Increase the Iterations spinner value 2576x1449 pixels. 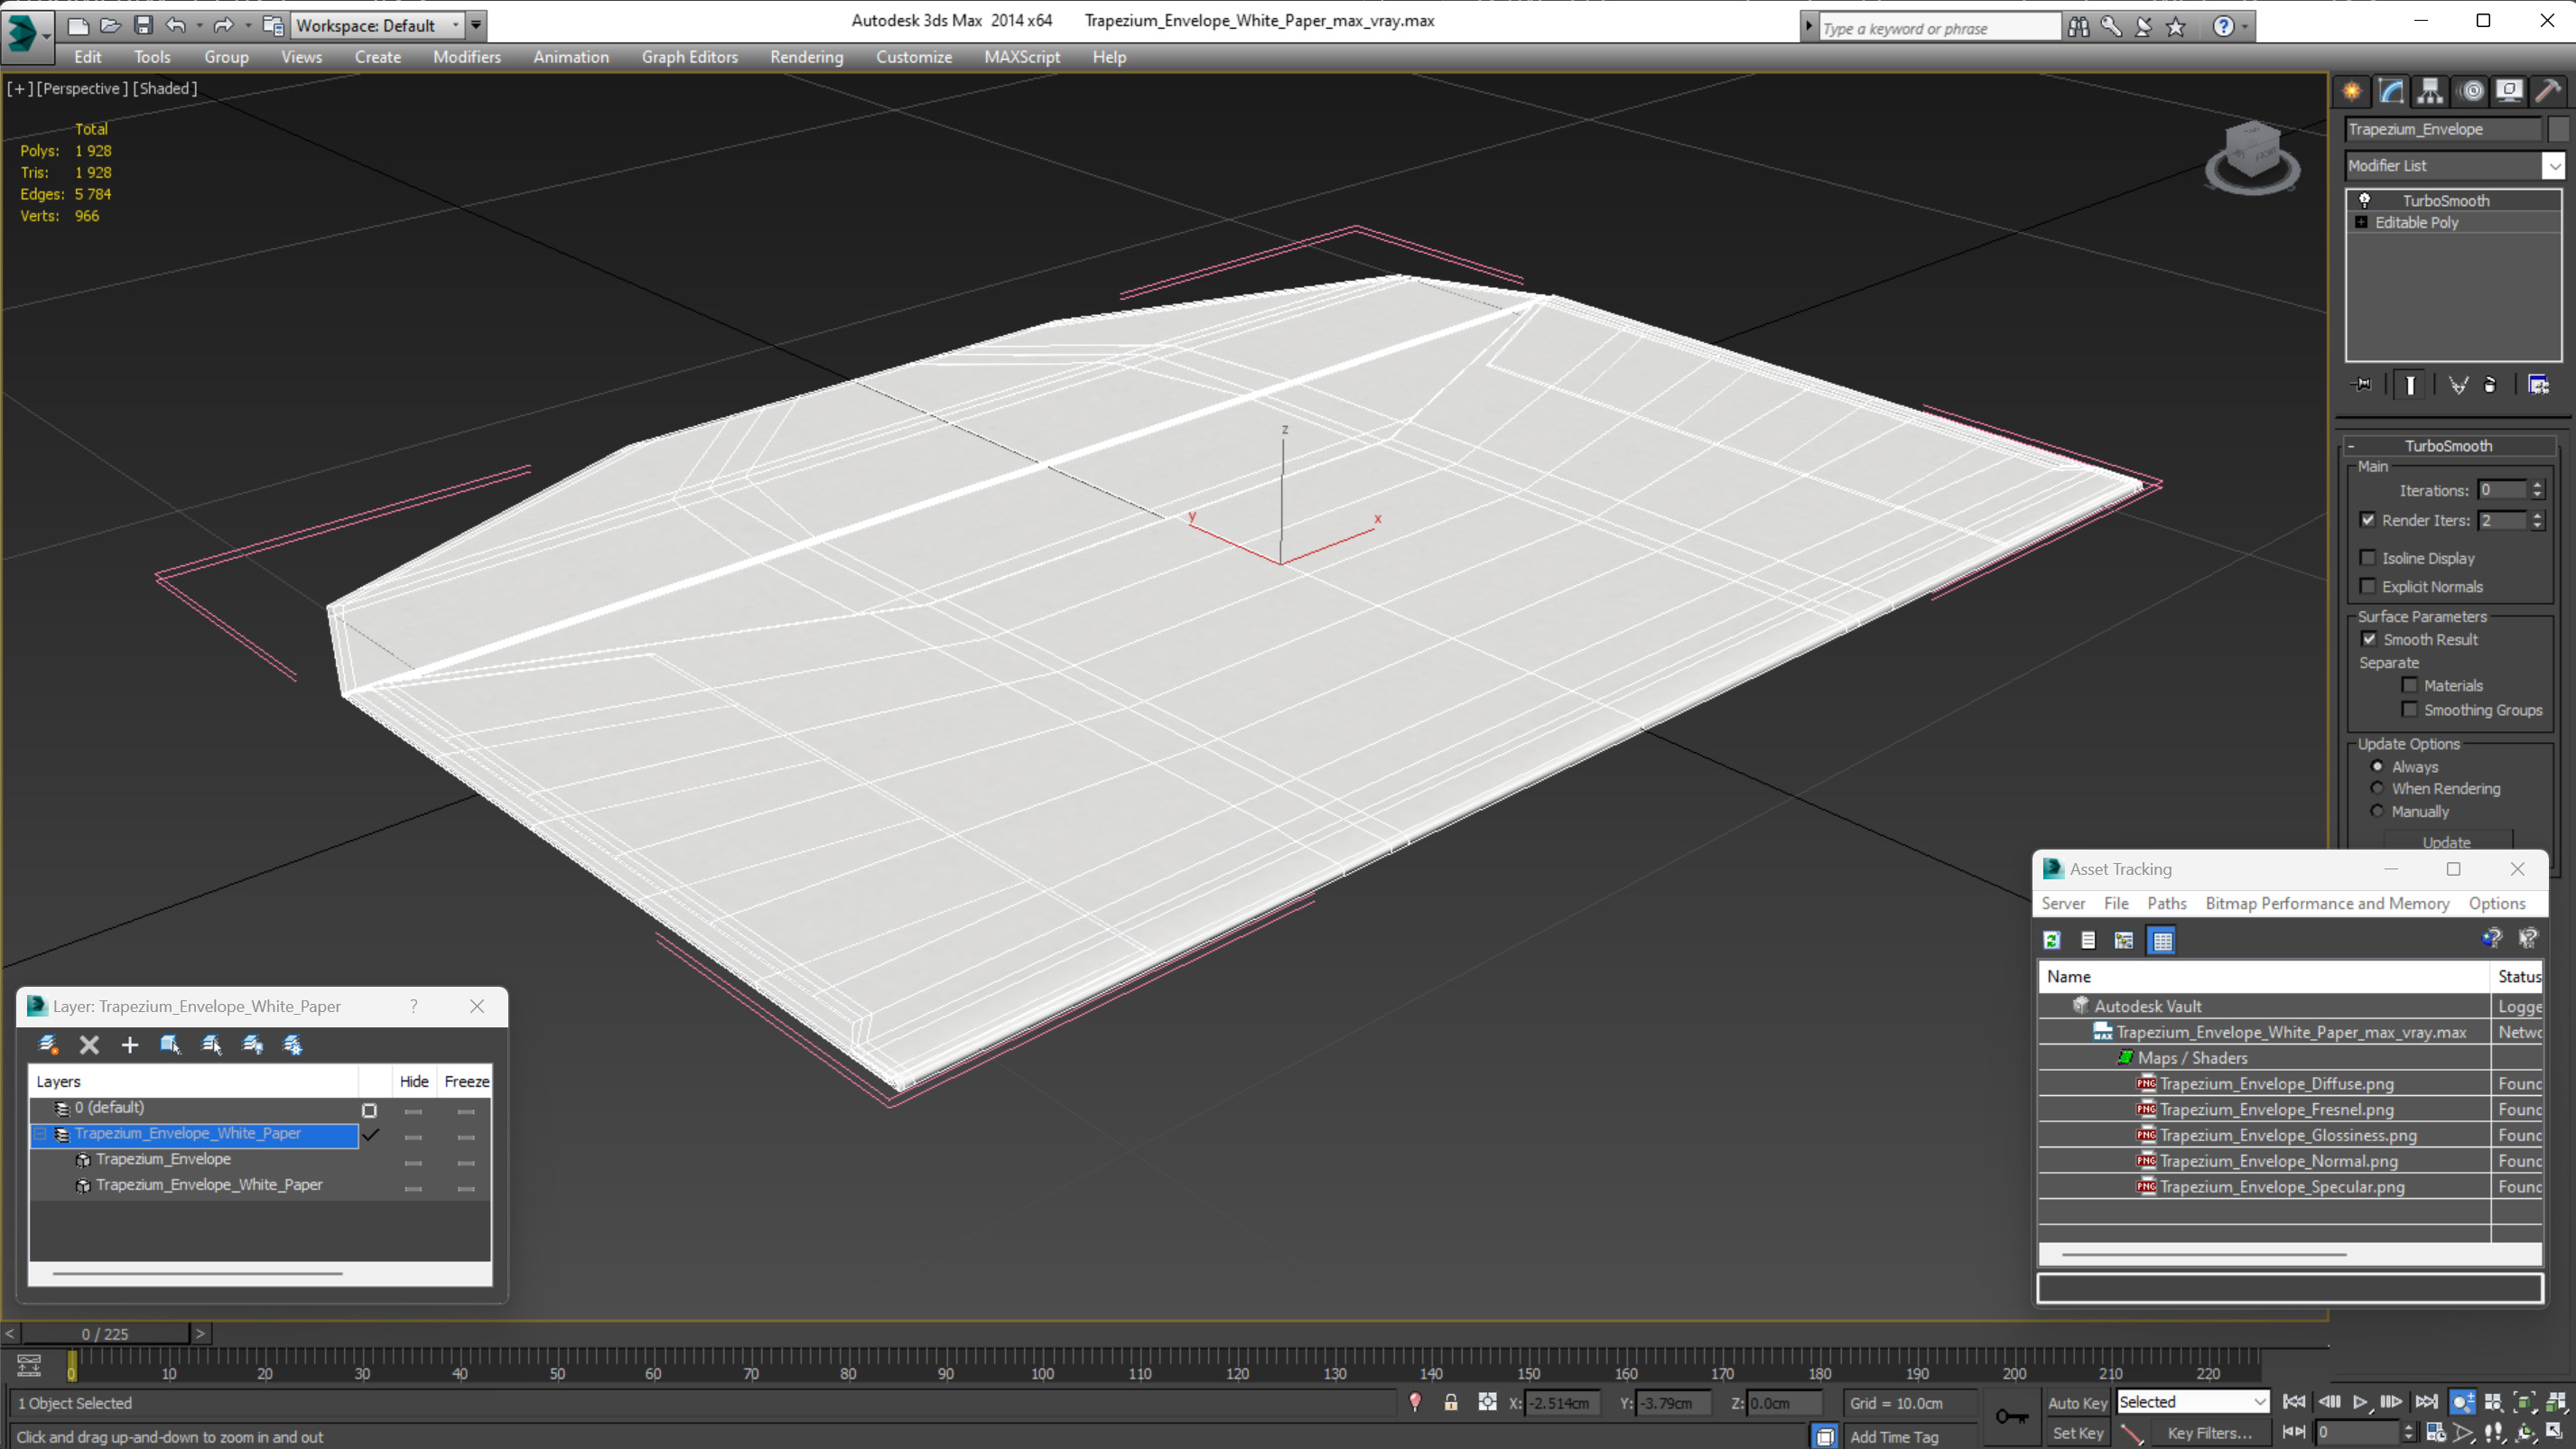tap(2537, 485)
